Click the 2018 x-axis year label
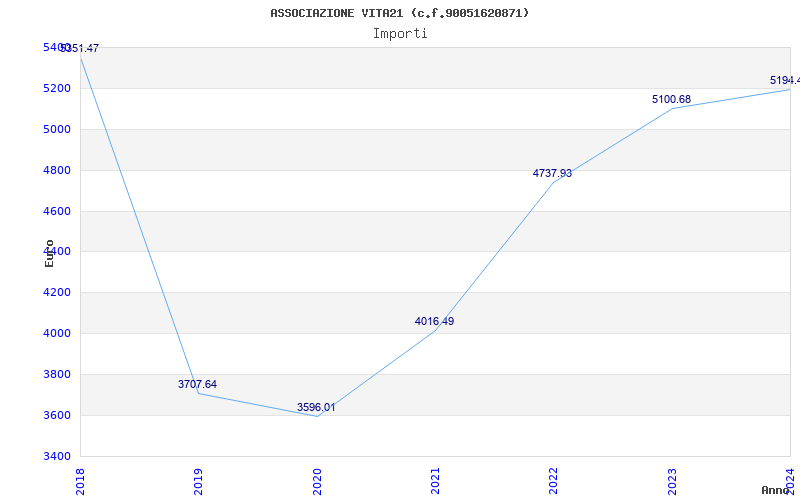 click(x=80, y=482)
